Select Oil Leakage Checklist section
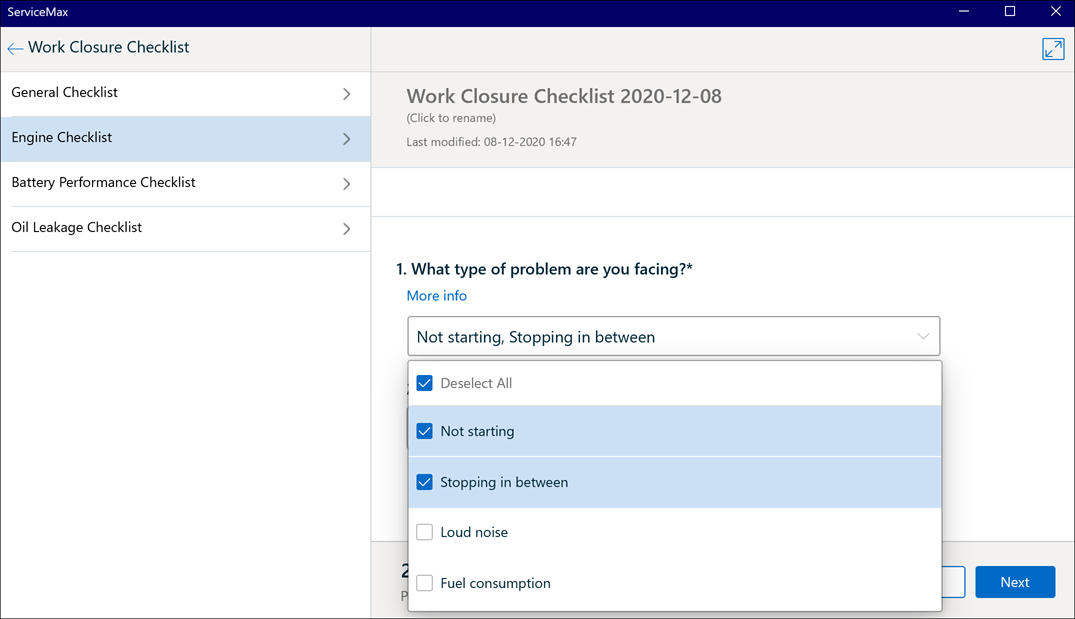Image resolution: width=1075 pixels, height=619 pixels. pyautogui.click(x=186, y=229)
